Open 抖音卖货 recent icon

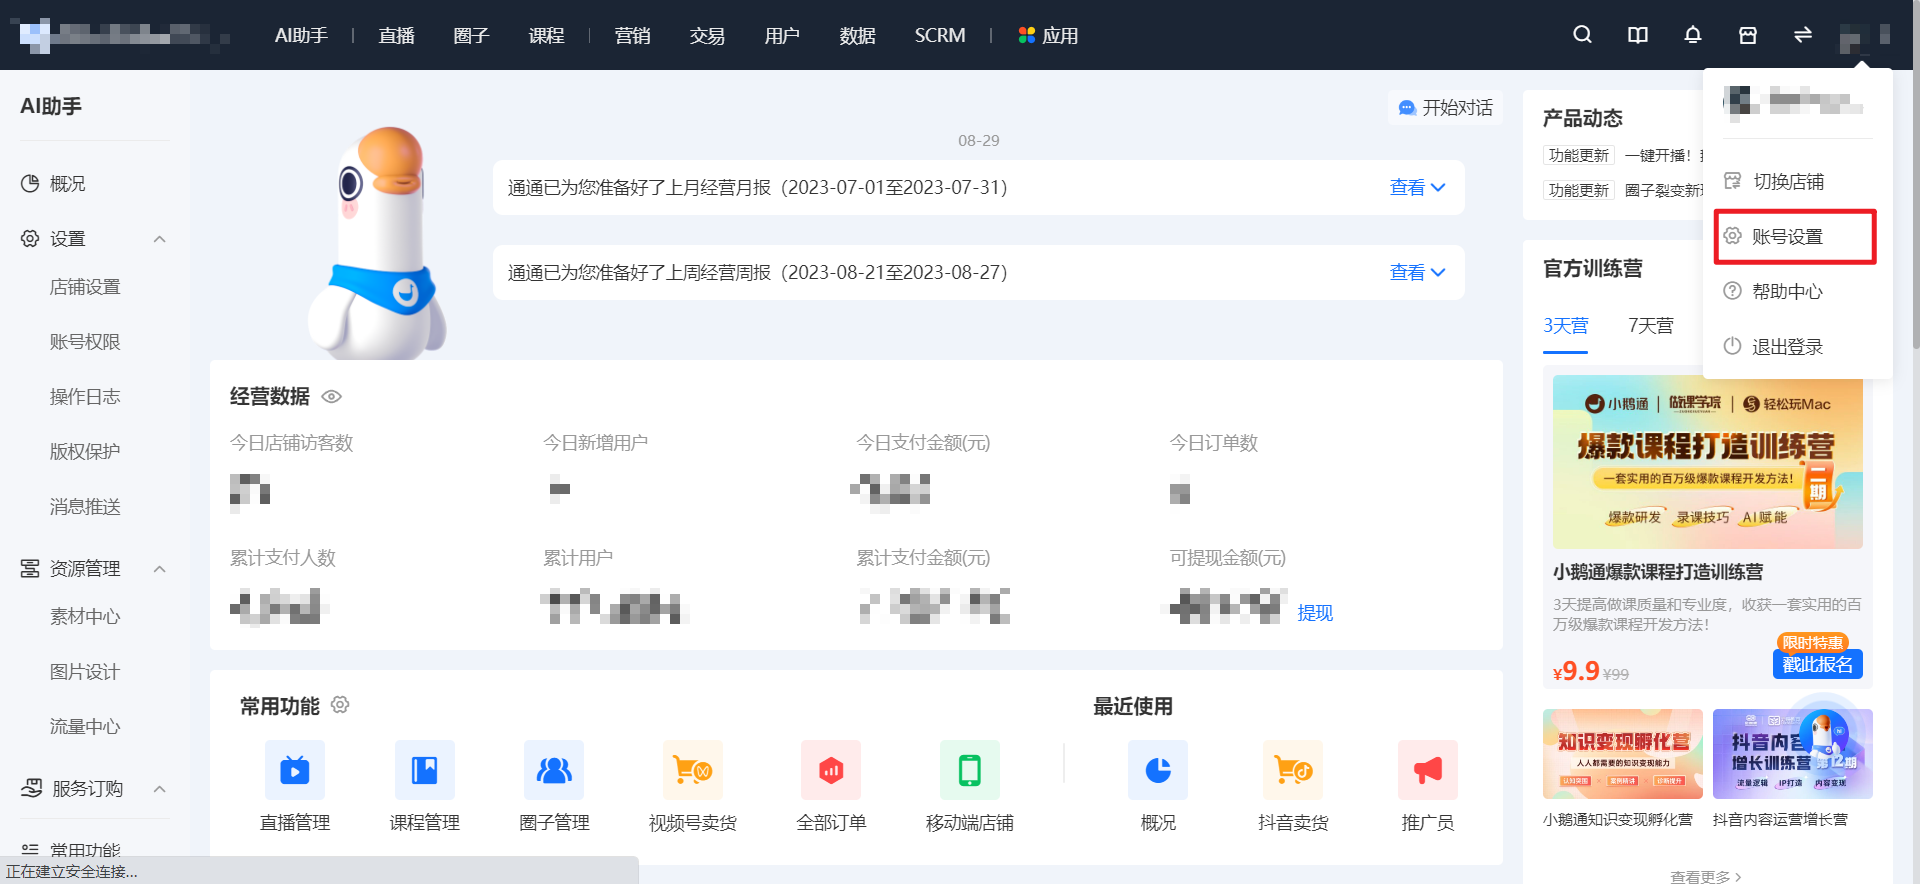click(1293, 770)
